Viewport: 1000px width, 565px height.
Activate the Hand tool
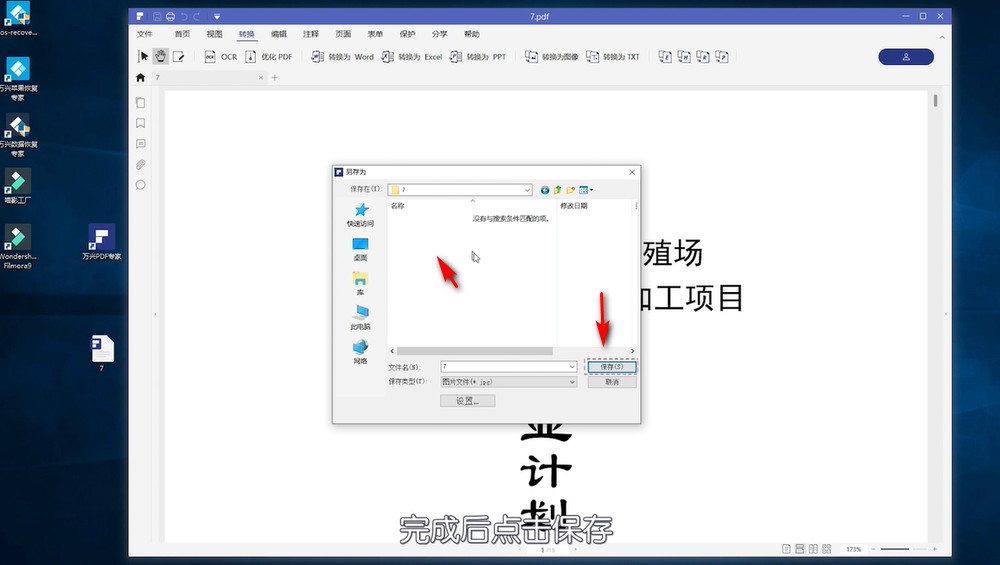click(161, 57)
